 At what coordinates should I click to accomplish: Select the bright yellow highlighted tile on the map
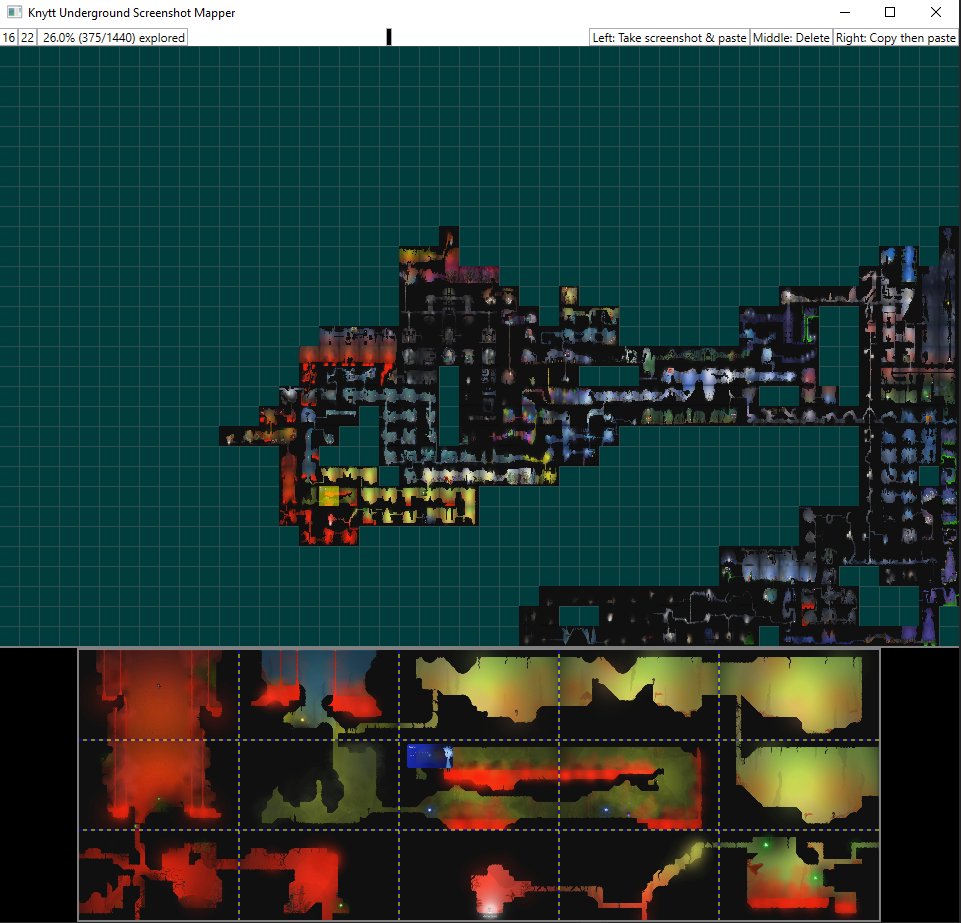click(329, 495)
